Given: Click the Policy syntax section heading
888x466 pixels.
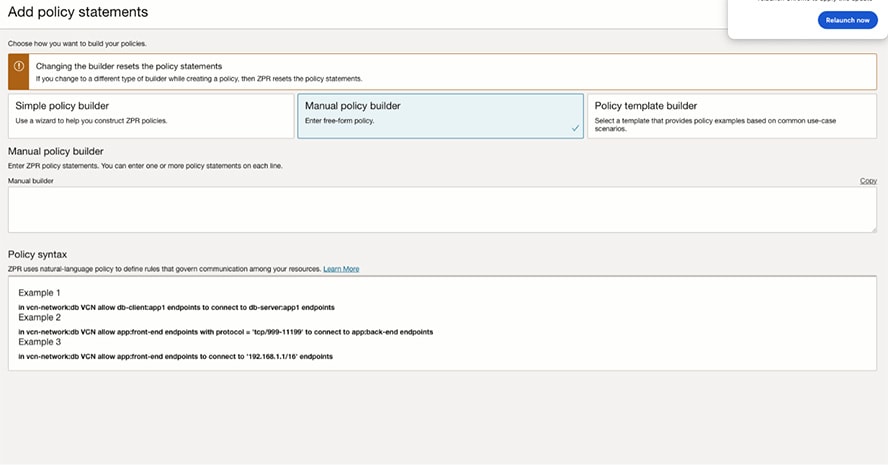Looking at the screenshot, I should coord(38,255).
